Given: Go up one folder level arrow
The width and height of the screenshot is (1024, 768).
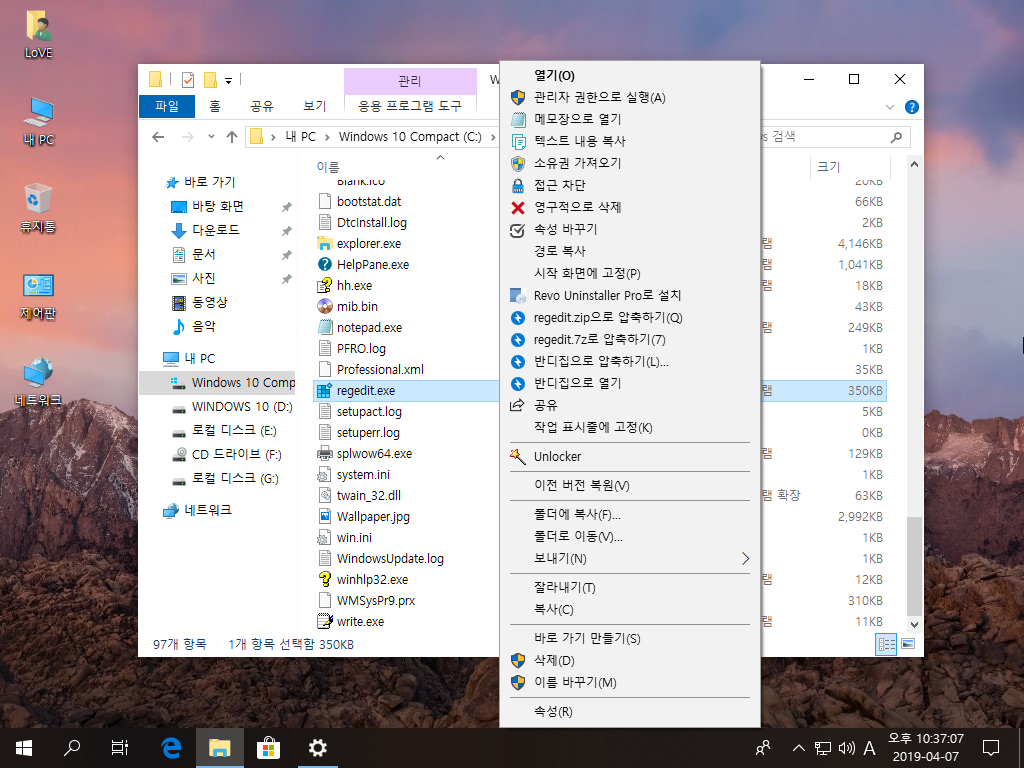Looking at the screenshot, I should 231,137.
